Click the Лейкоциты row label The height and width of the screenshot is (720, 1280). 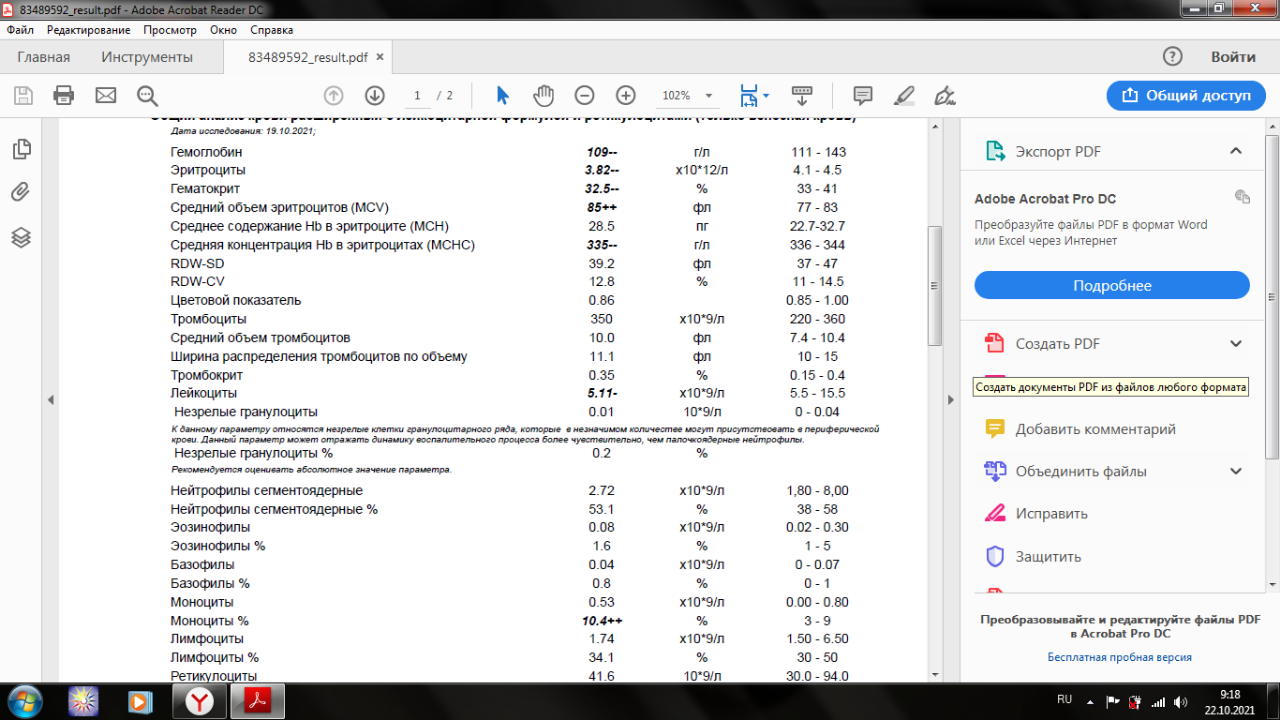coord(204,393)
